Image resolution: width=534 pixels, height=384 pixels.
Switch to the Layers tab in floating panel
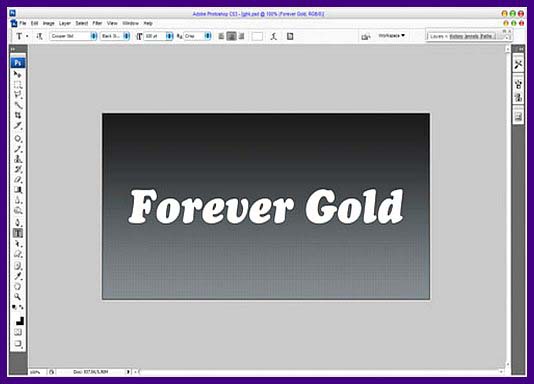pyautogui.click(x=437, y=36)
